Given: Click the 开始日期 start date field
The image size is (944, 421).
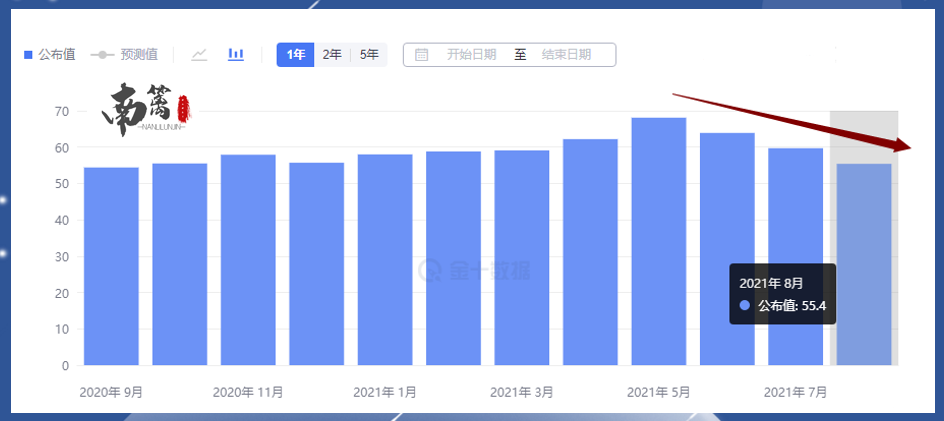Looking at the screenshot, I should tap(471, 55).
